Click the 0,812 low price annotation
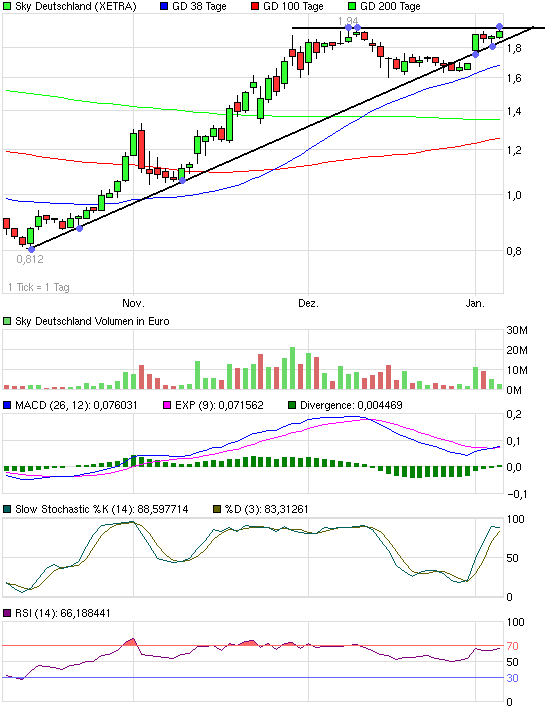Viewport: 545px width, 710px height. click(30, 259)
